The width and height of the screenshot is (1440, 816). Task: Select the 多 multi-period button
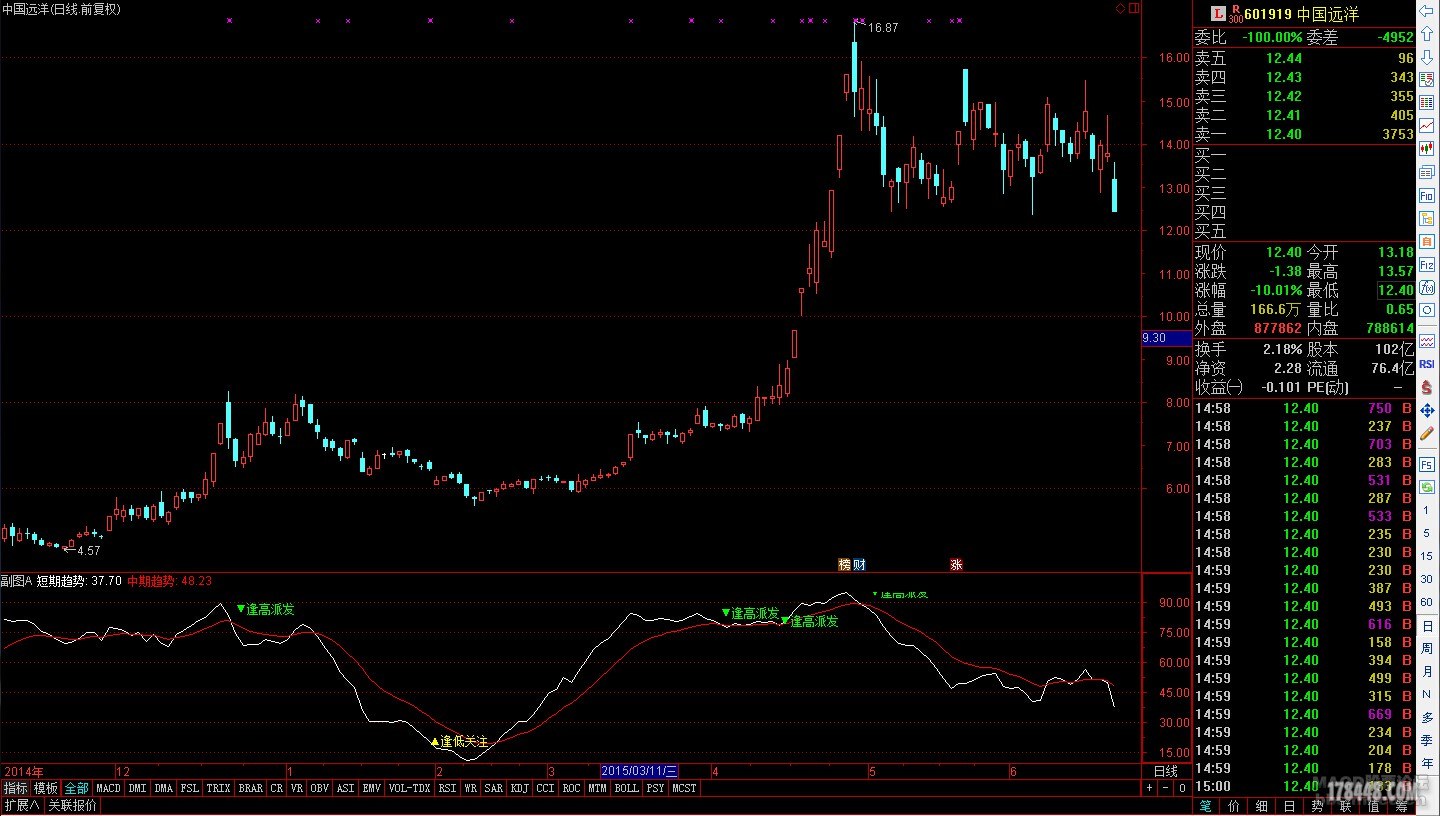click(1427, 718)
